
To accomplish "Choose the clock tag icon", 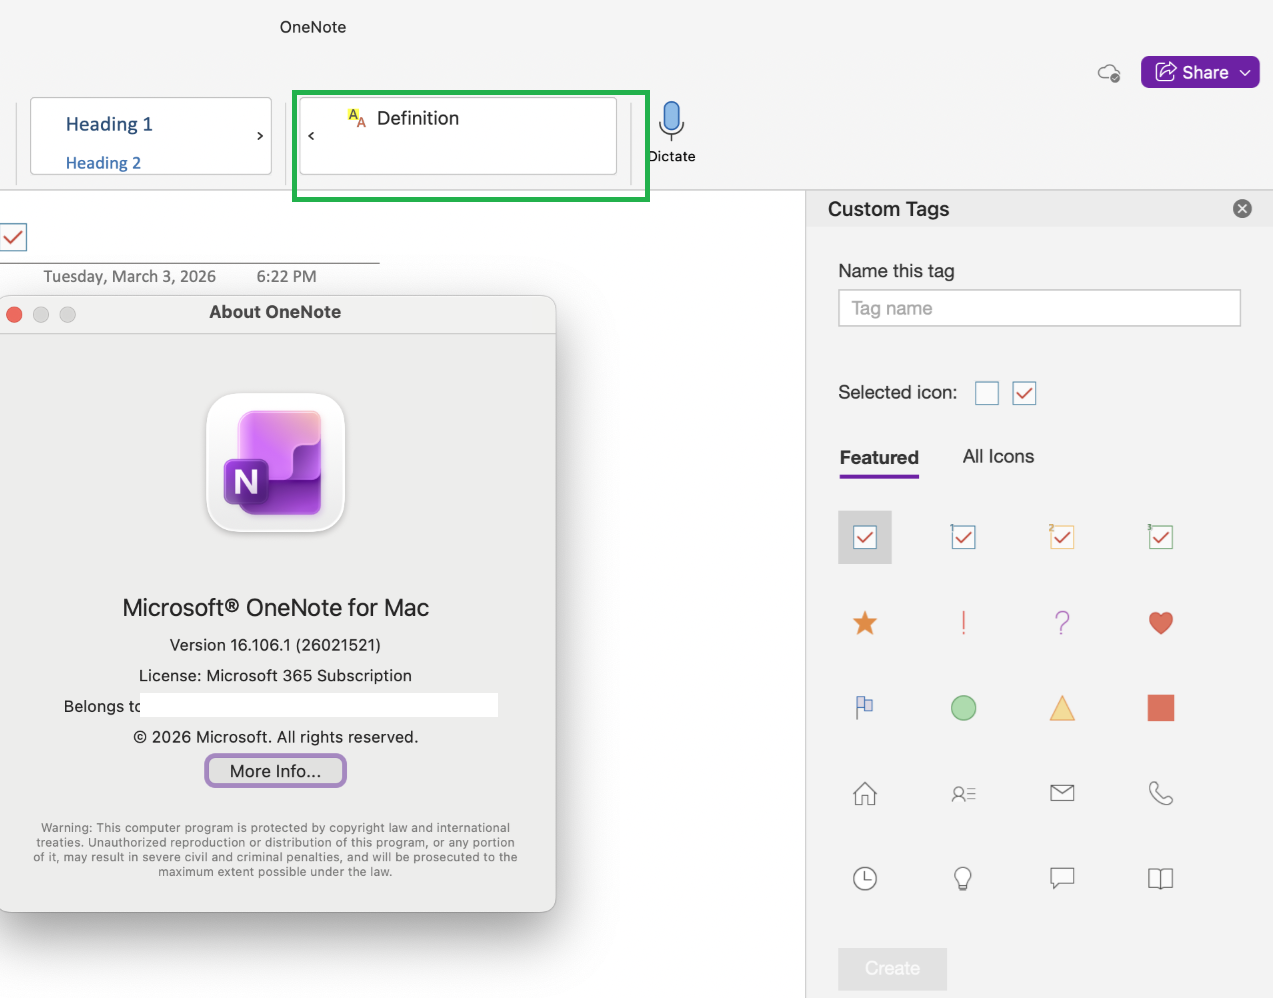I will point(865,879).
